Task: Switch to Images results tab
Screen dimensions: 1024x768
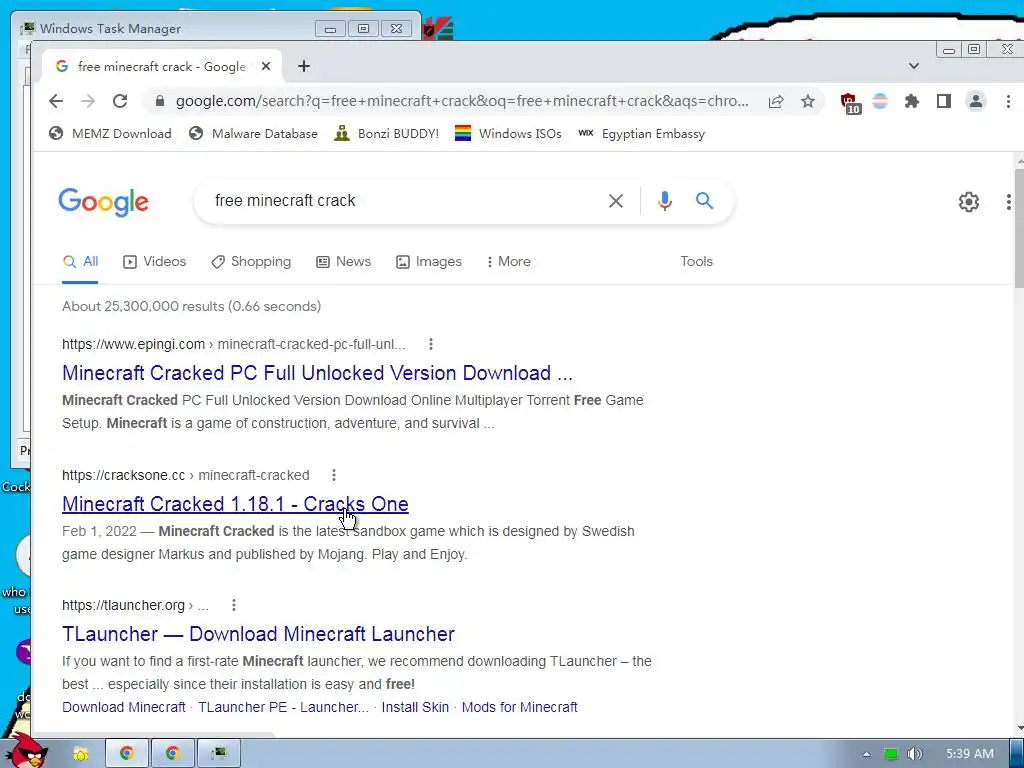Action: click(x=428, y=261)
